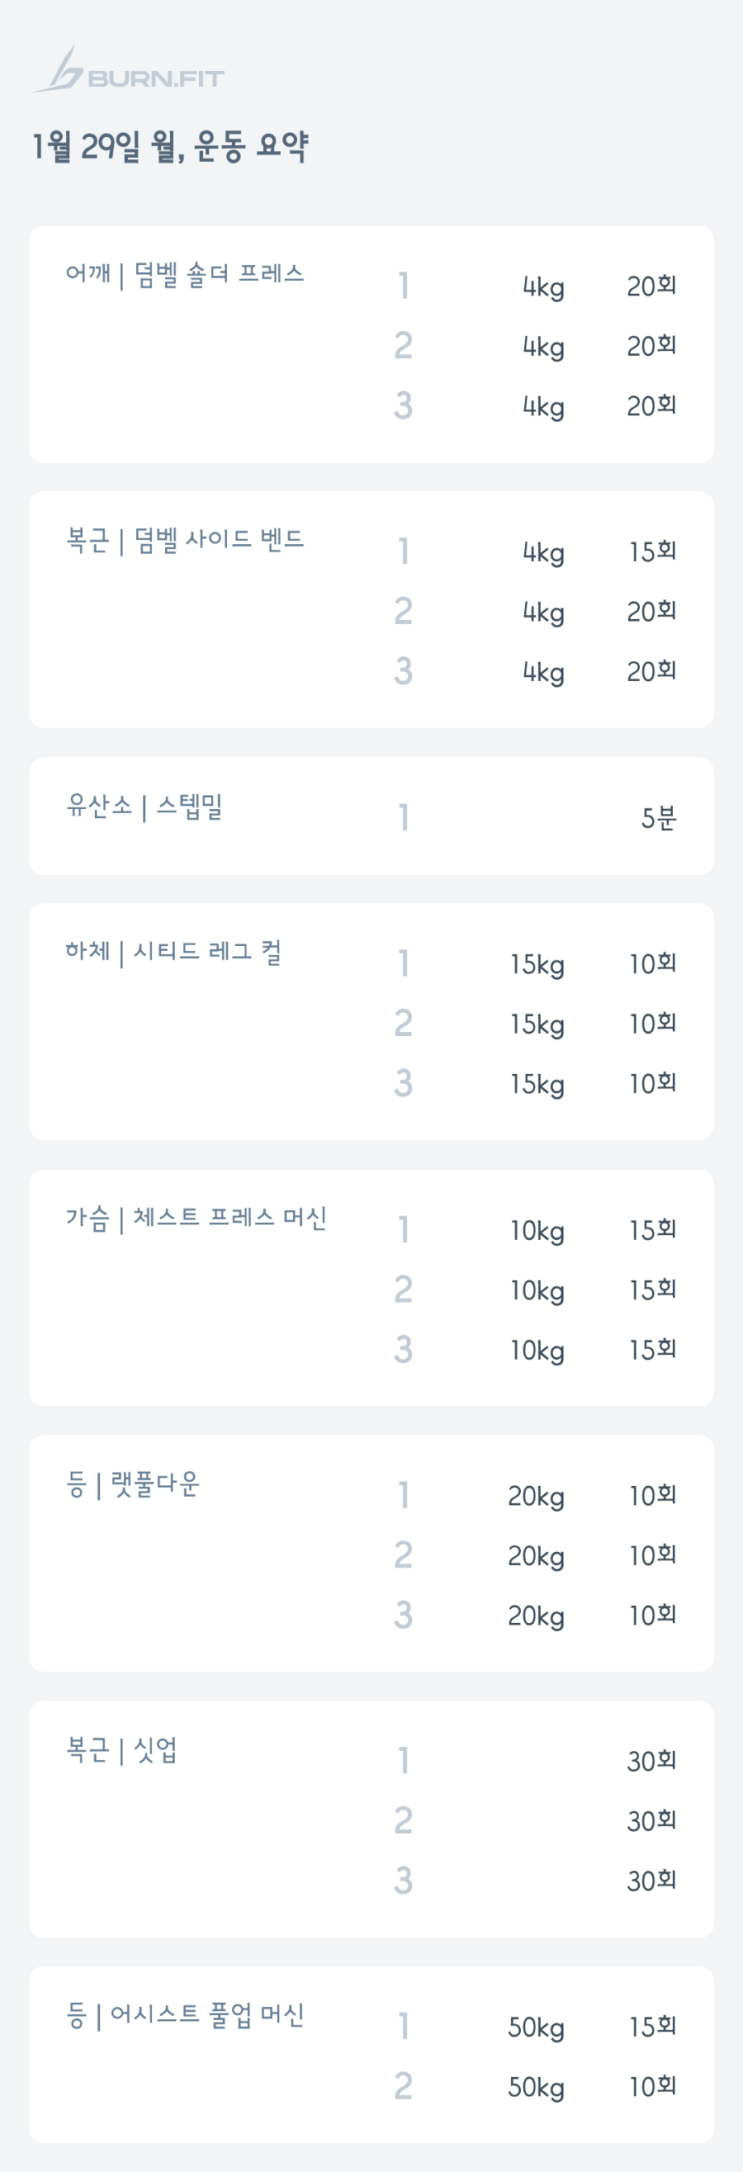Open the 어시스트 풀업 머신 exercise

coord(185,2016)
